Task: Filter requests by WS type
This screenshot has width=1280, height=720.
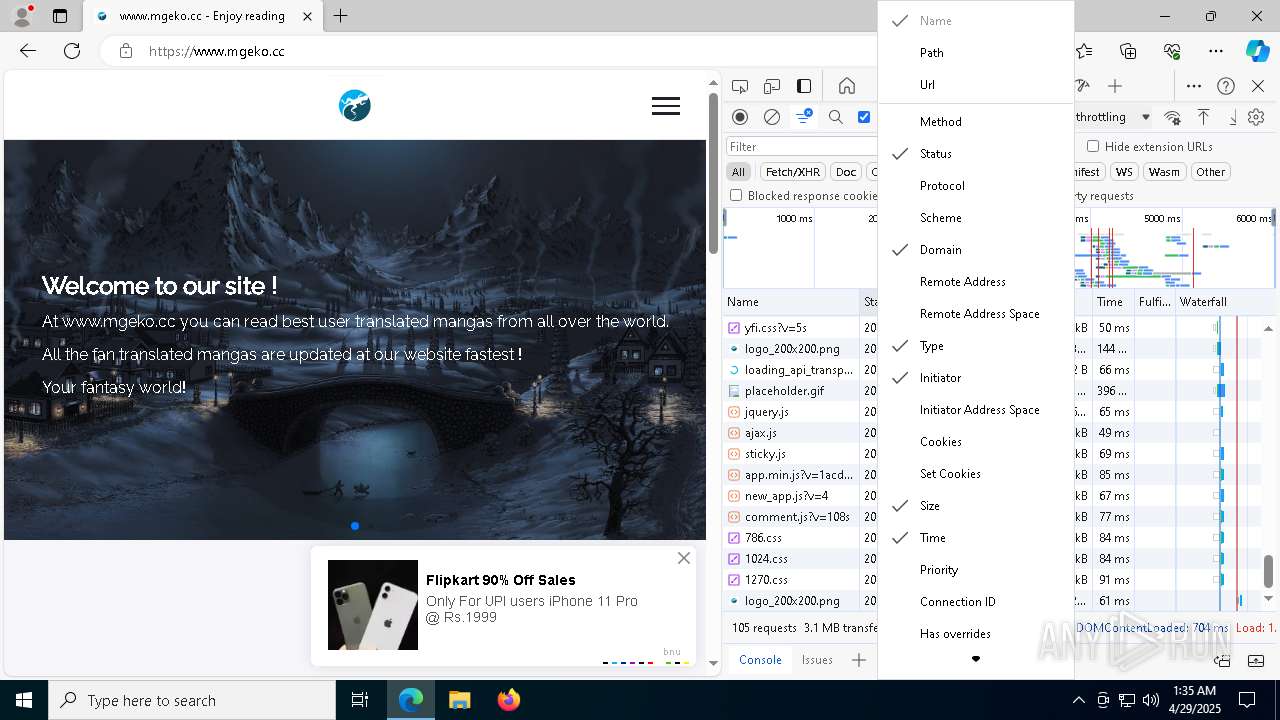Action: [1124, 172]
